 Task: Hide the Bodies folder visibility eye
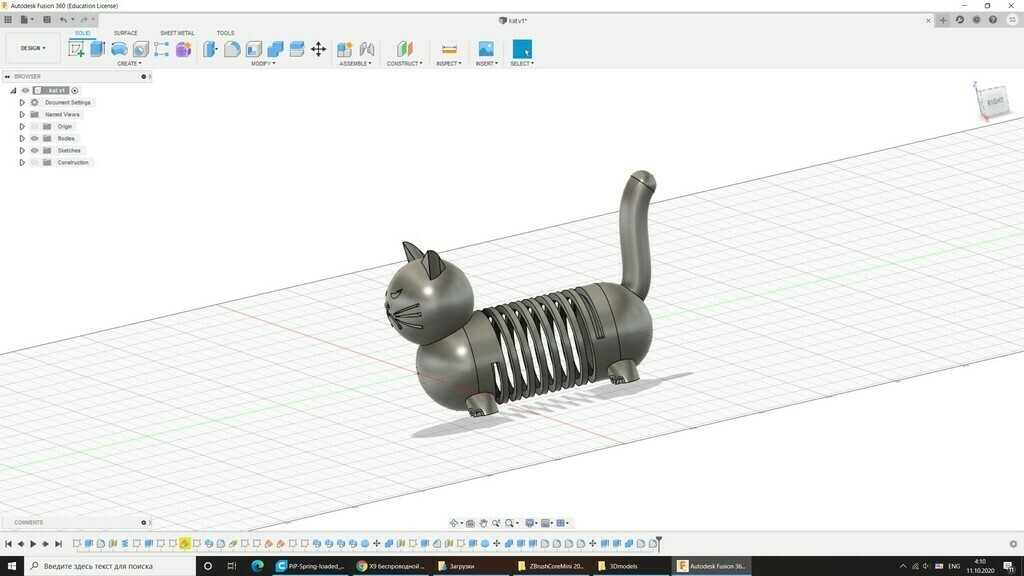[34, 138]
